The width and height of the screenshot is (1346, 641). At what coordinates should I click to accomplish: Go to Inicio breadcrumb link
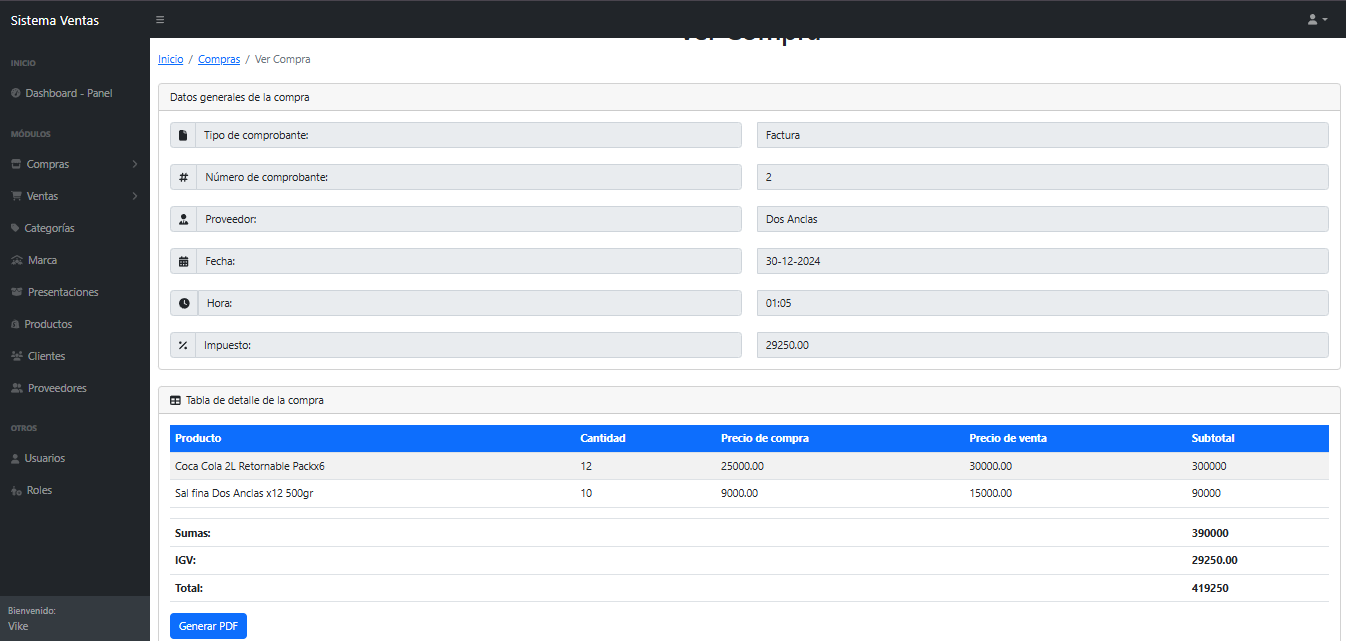(x=171, y=59)
